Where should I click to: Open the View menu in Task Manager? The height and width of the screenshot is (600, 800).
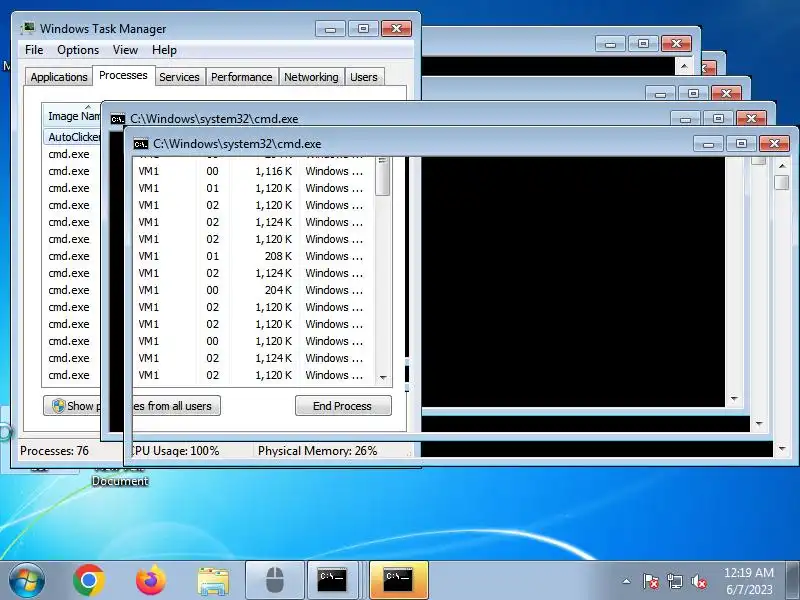tap(126, 50)
